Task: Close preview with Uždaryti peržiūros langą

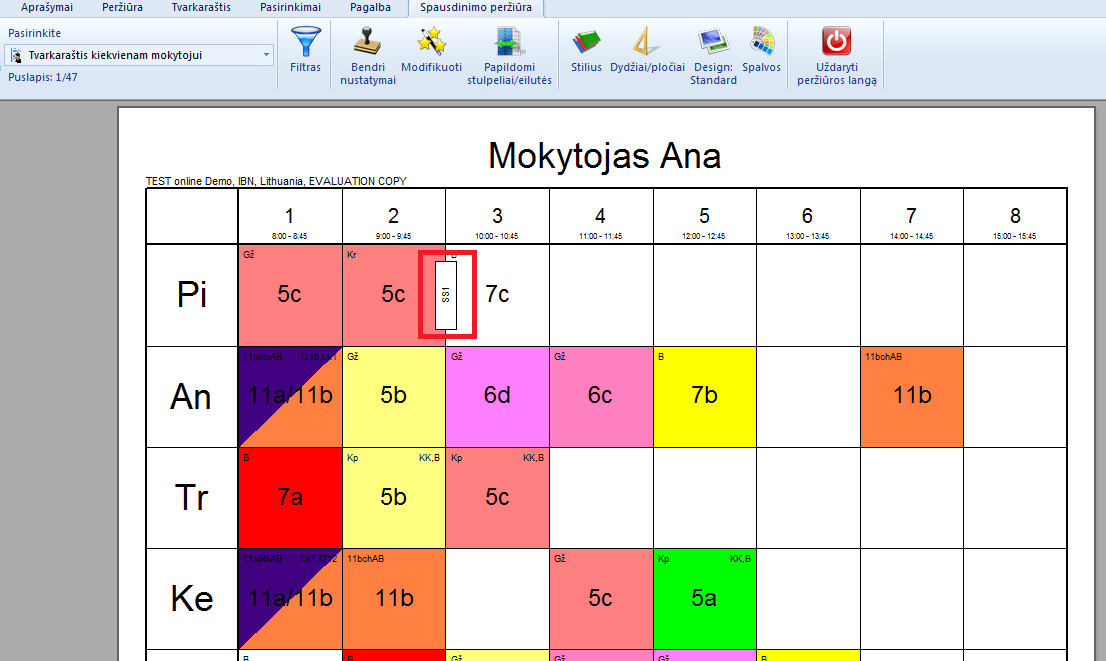Action: pos(838,55)
